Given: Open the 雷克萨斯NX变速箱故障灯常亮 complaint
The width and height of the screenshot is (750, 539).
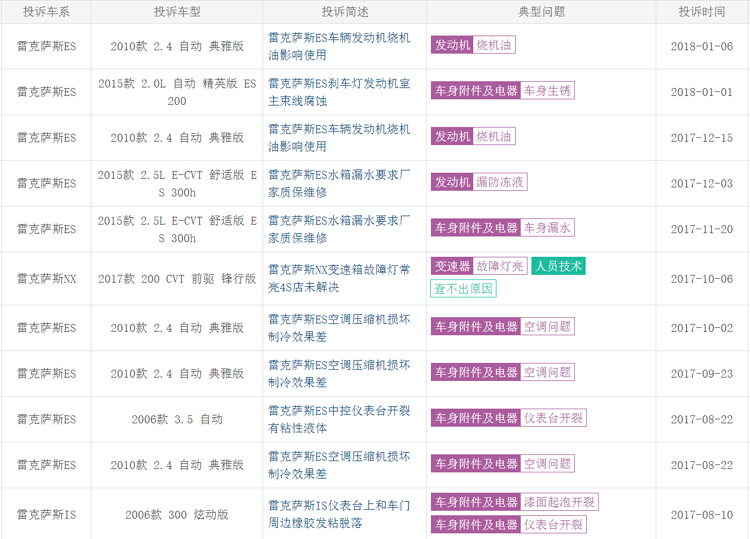Looking at the screenshot, I should coord(339,278).
